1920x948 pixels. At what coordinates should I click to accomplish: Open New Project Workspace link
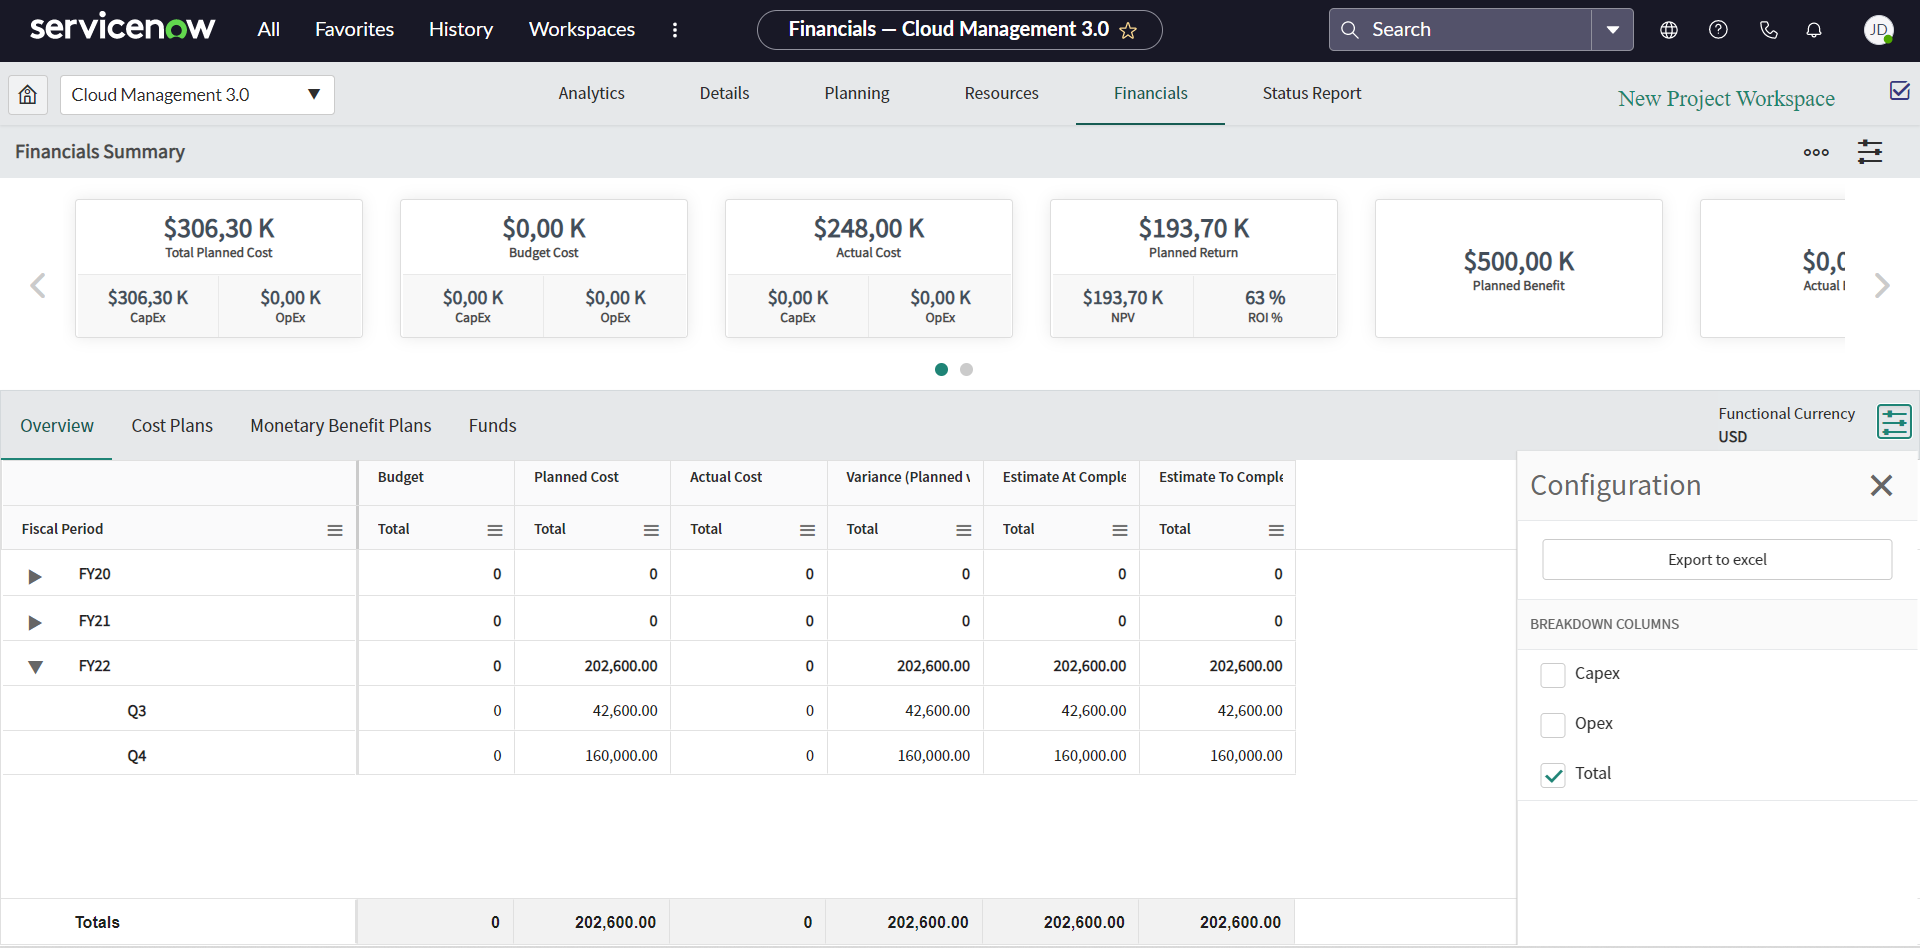[1726, 98]
